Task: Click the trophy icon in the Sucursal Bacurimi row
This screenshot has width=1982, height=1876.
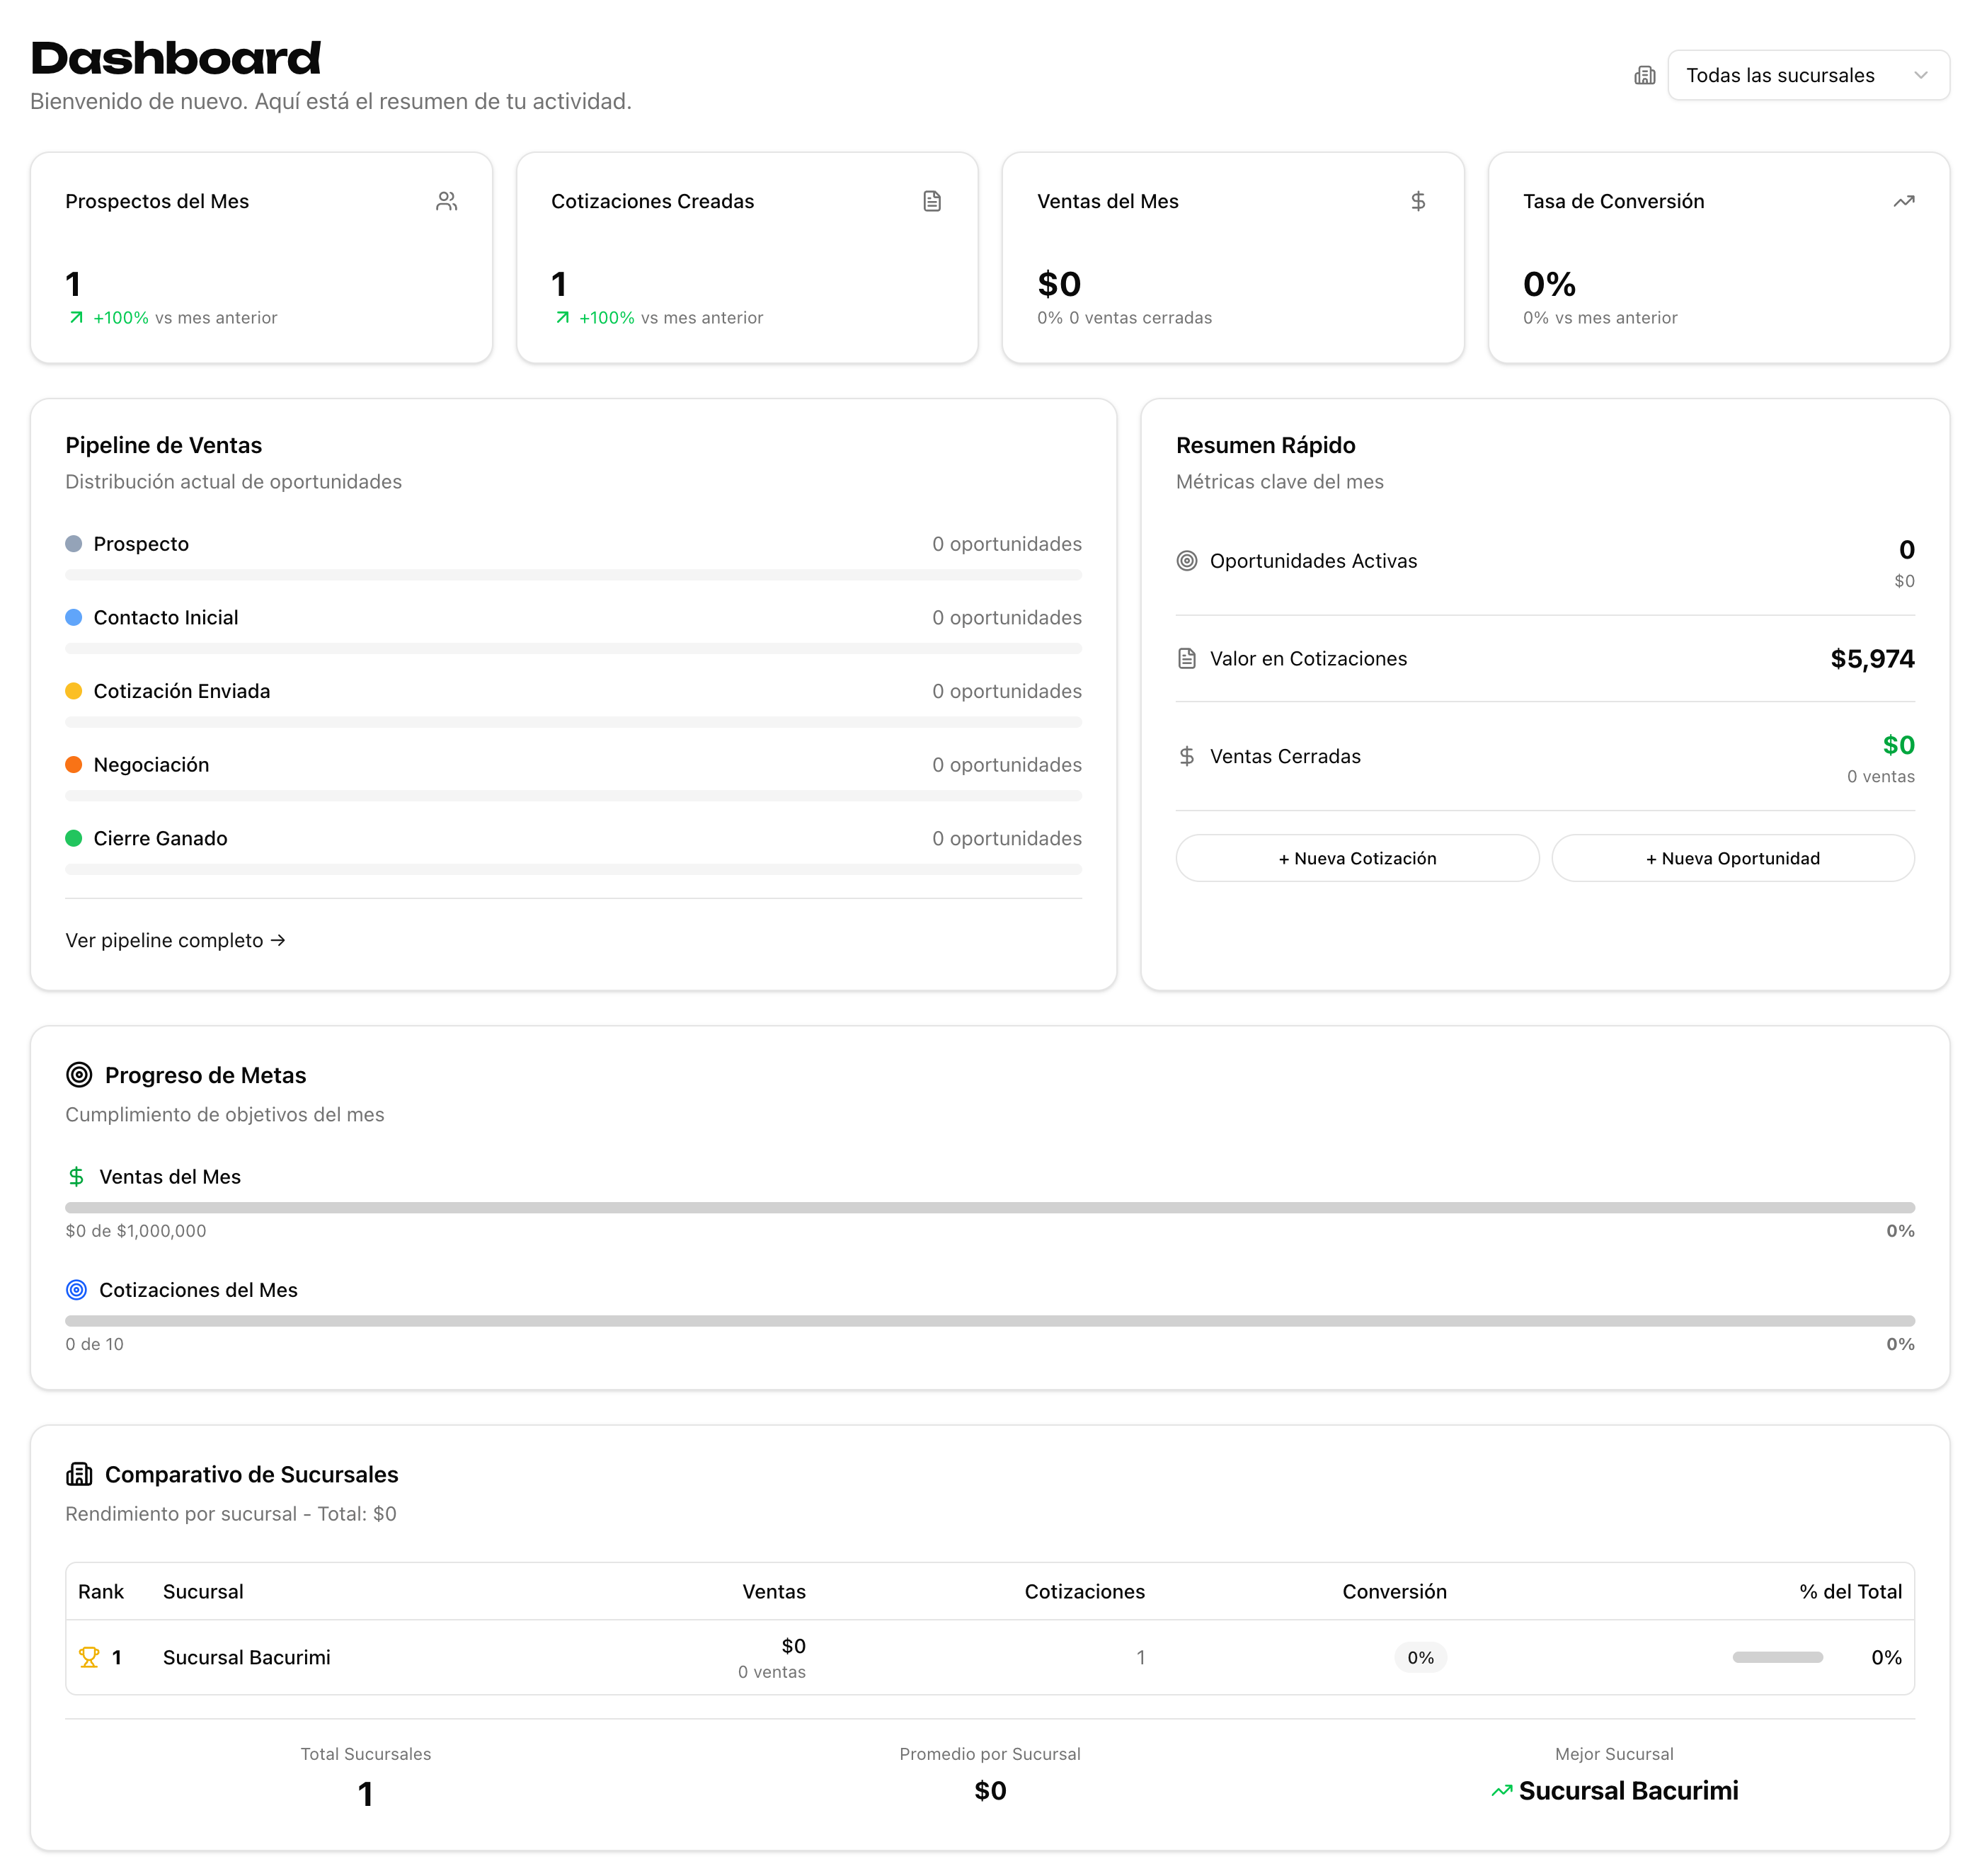Action: tap(89, 1657)
